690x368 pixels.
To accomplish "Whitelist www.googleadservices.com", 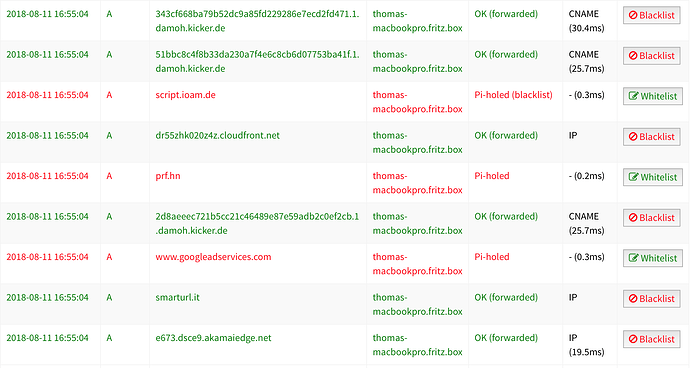I will pyautogui.click(x=653, y=258).
